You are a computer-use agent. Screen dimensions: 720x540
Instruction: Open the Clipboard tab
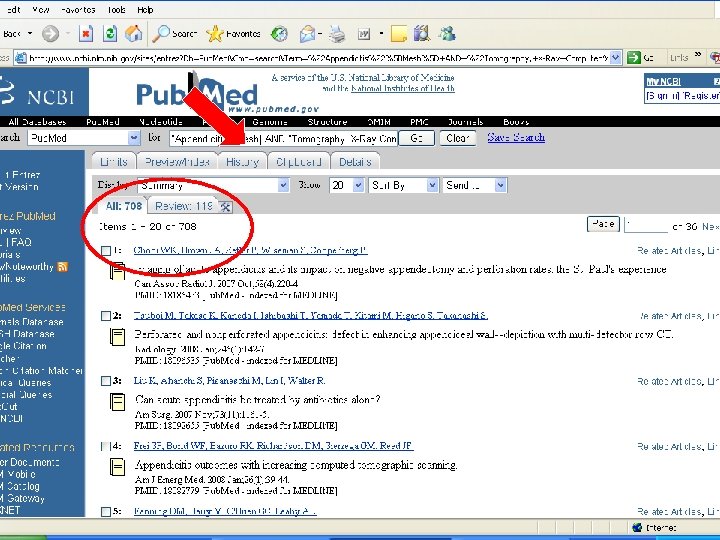(x=298, y=162)
